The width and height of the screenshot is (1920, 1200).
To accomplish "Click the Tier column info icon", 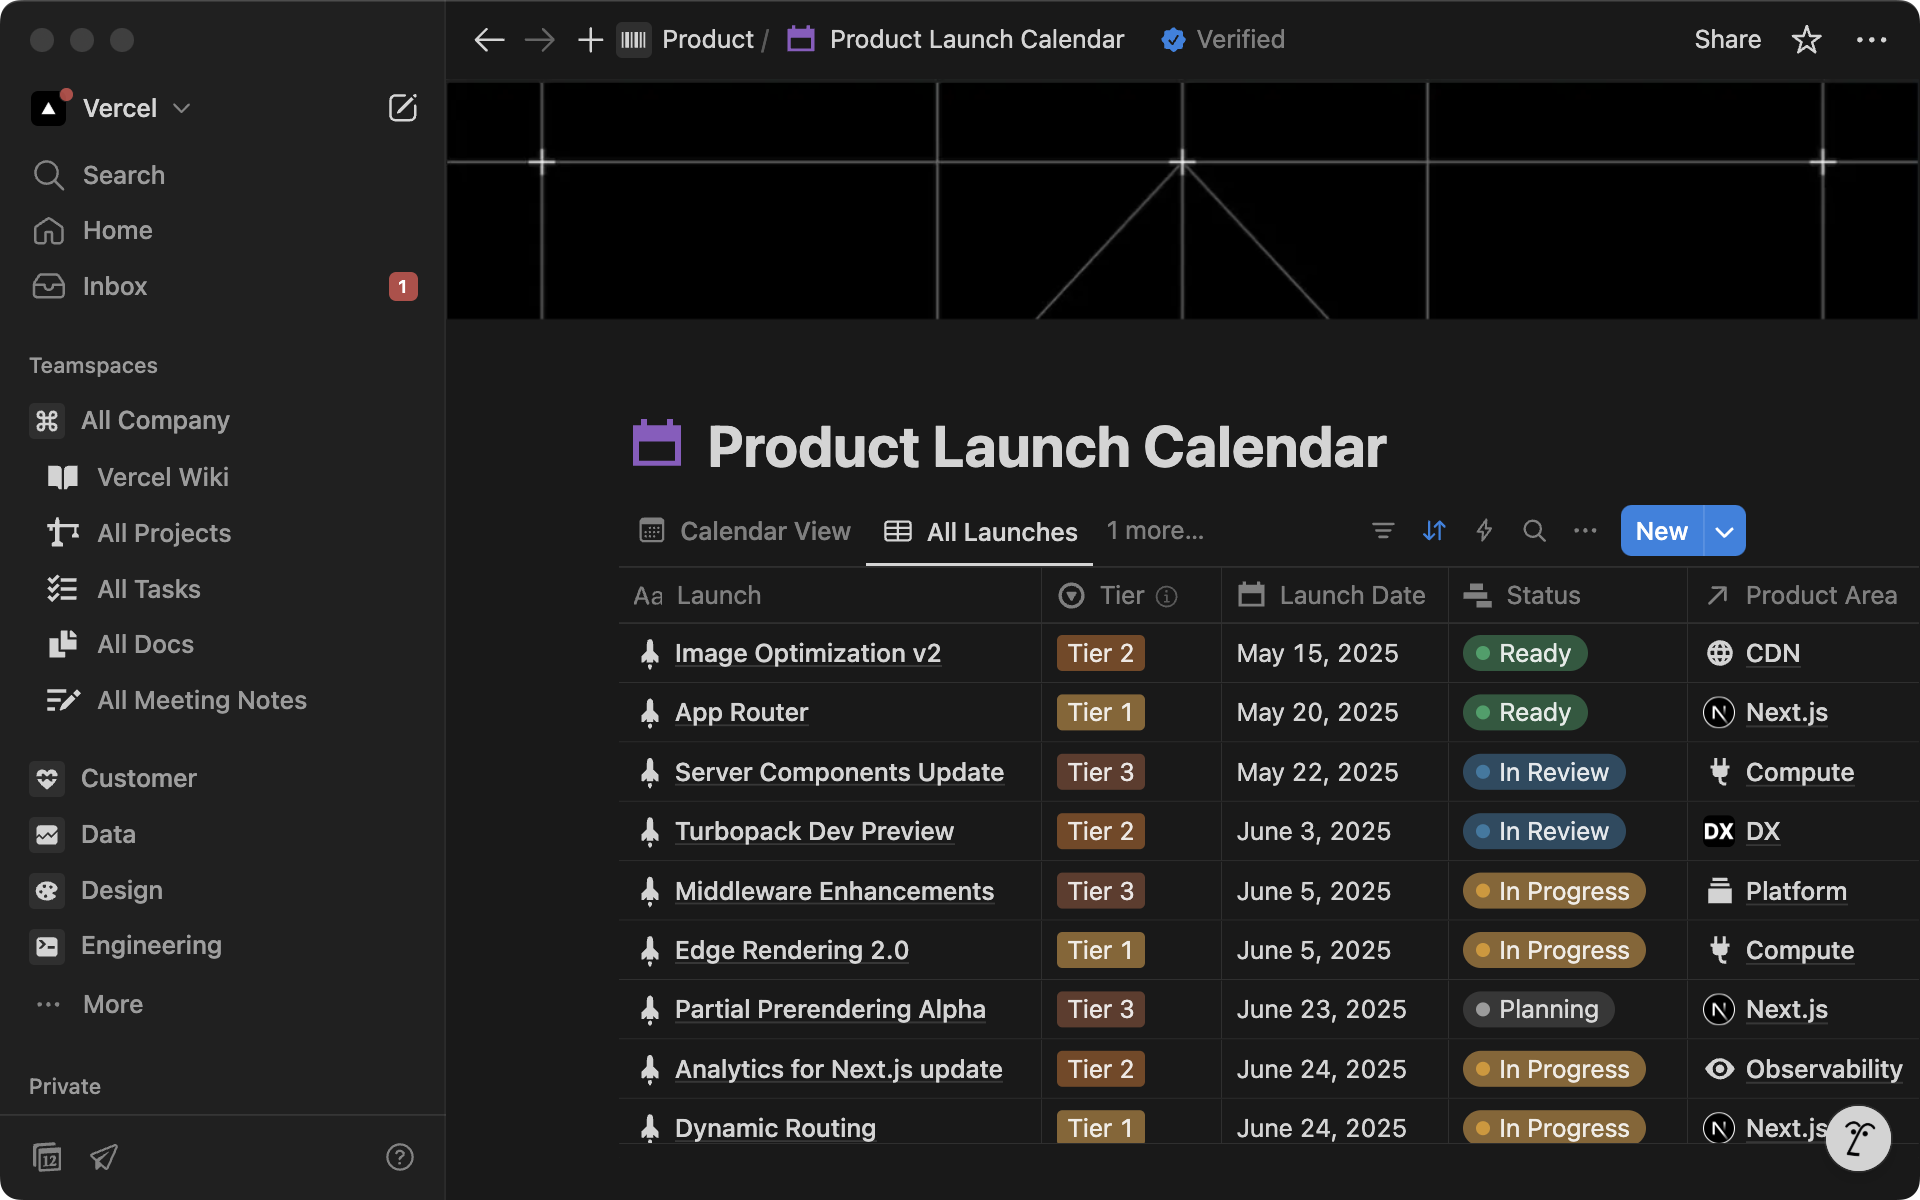I will 1166,597.
